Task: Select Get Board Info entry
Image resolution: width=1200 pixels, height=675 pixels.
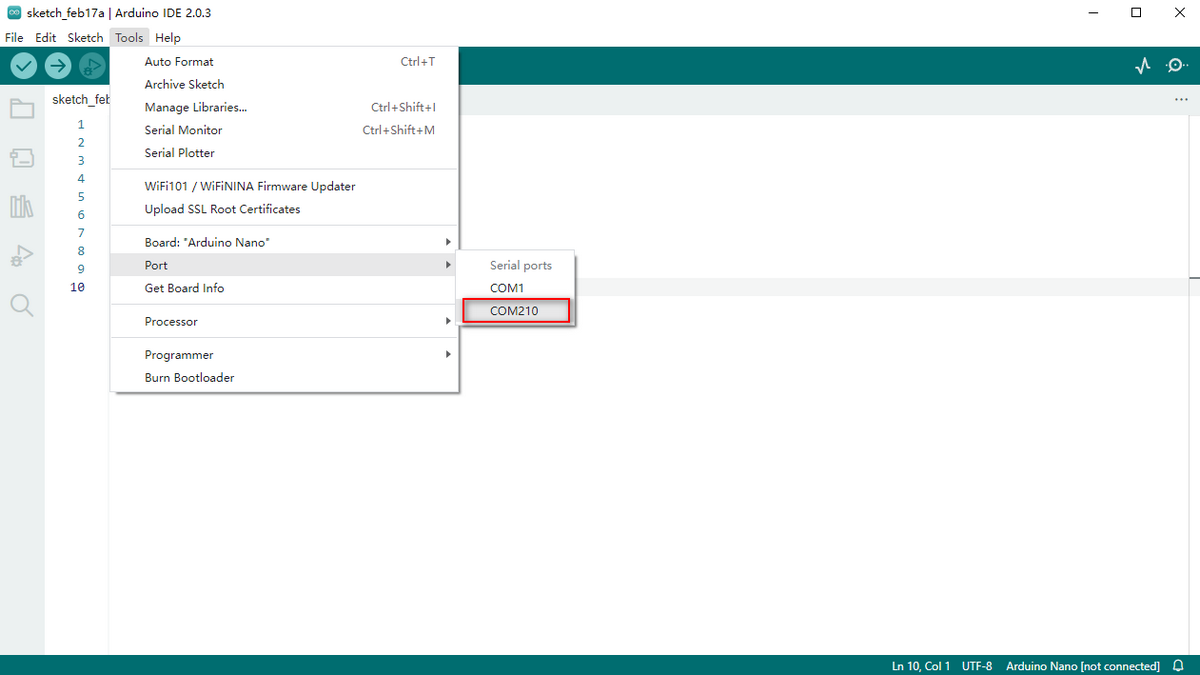Action: click(x=285, y=288)
